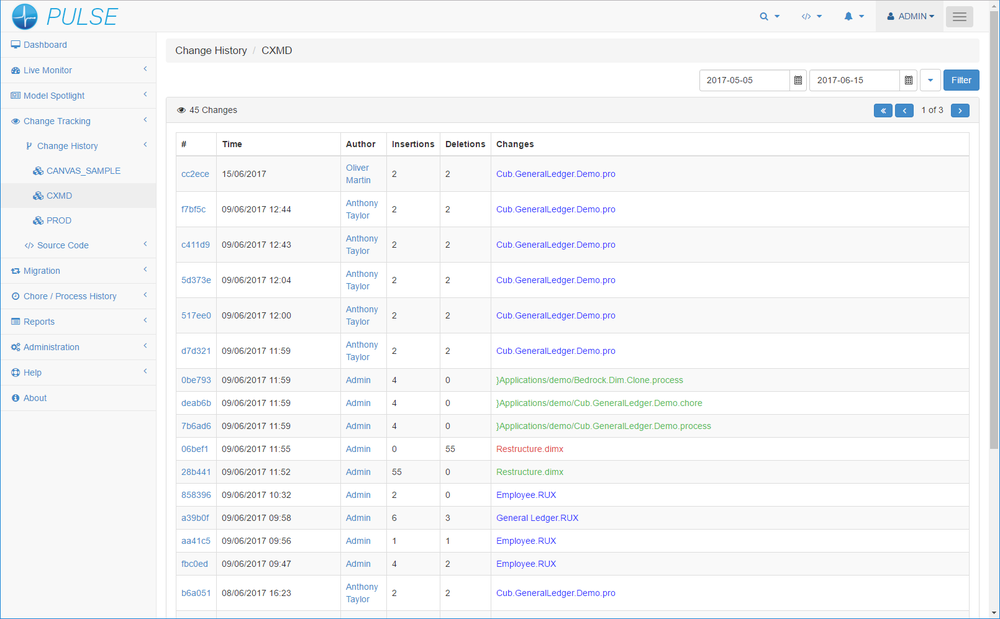Expand Chore / Process History menu
1000x619 pixels.
(70, 296)
